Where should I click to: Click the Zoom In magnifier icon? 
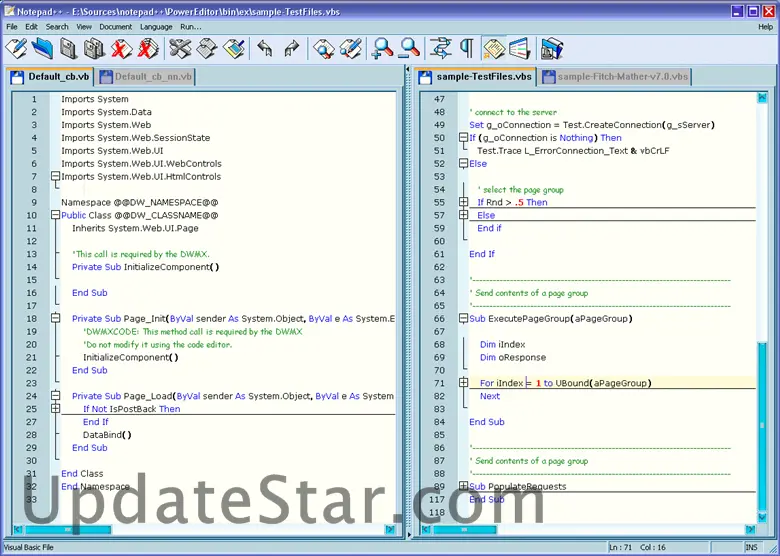click(x=382, y=48)
